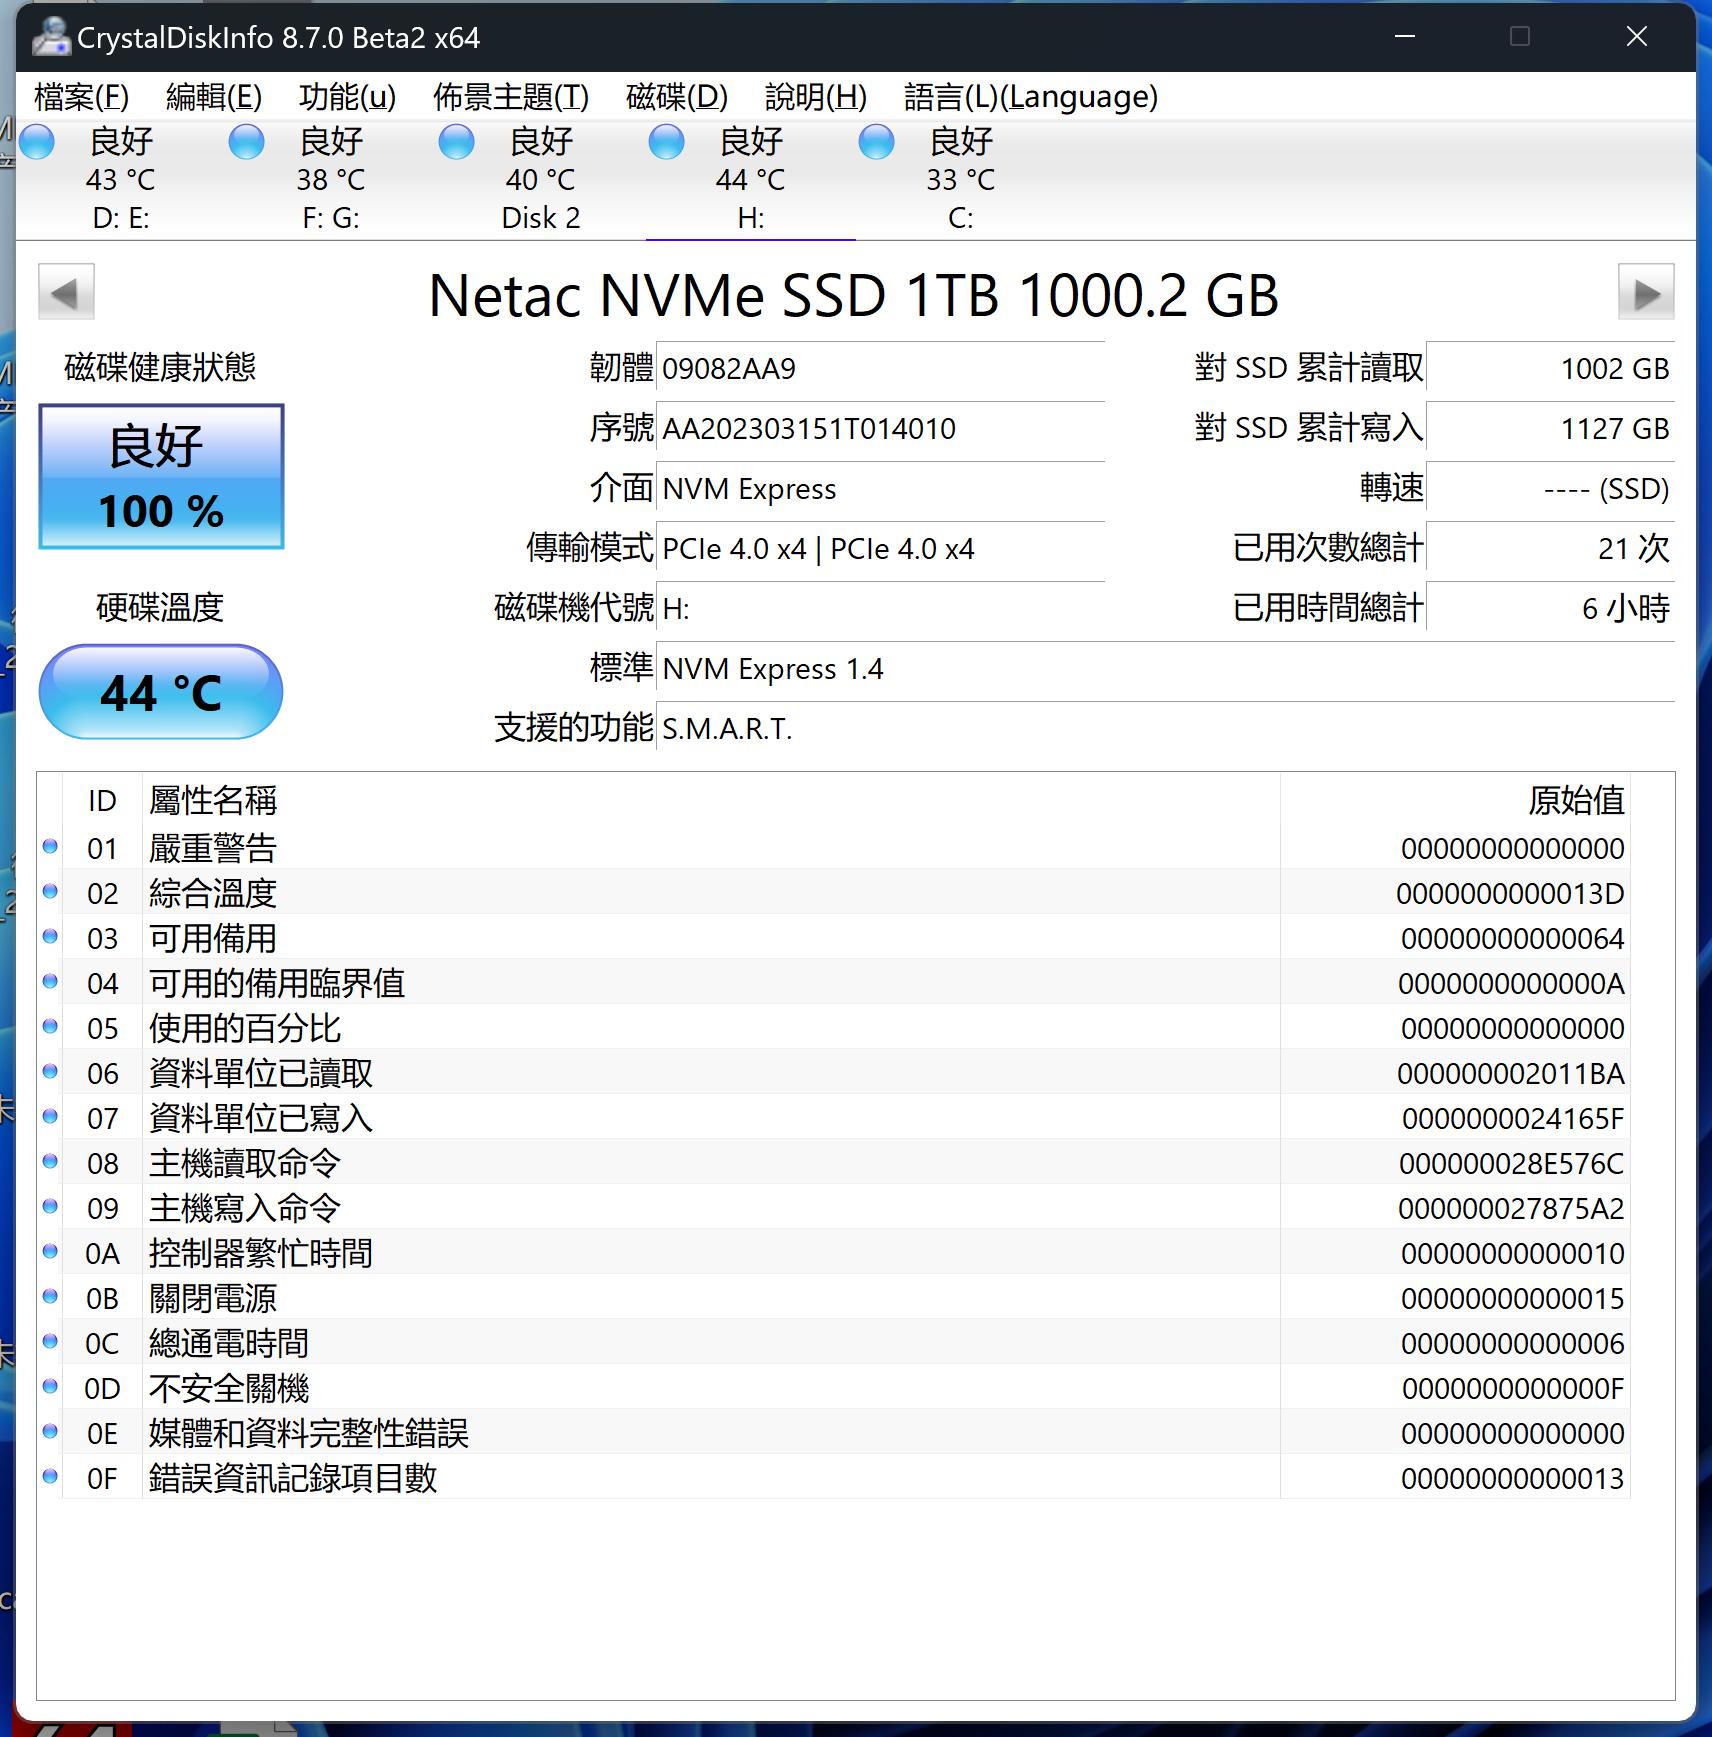Open the 功能(u) menu
This screenshot has height=1737, width=1712.
pos(345,97)
